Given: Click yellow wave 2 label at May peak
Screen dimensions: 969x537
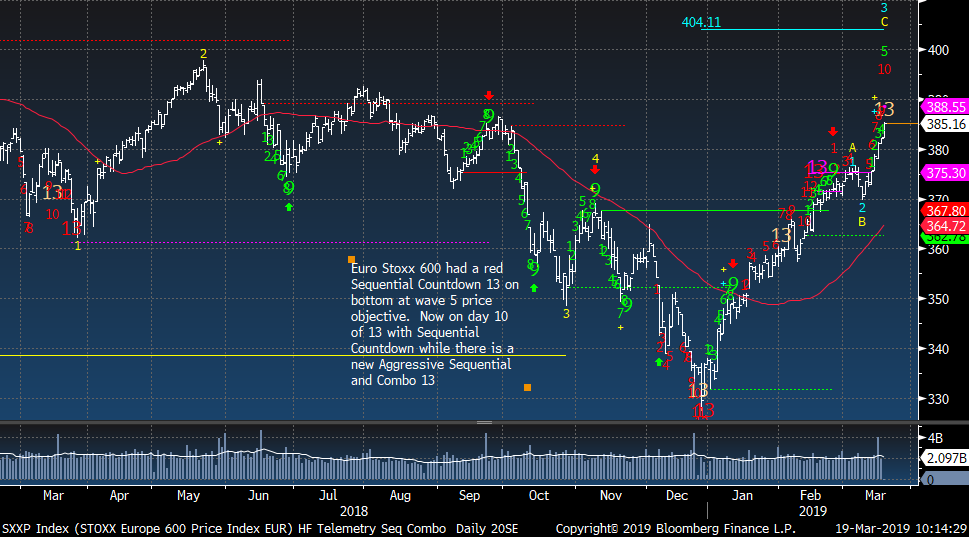Looking at the screenshot, I should point(203,54).
